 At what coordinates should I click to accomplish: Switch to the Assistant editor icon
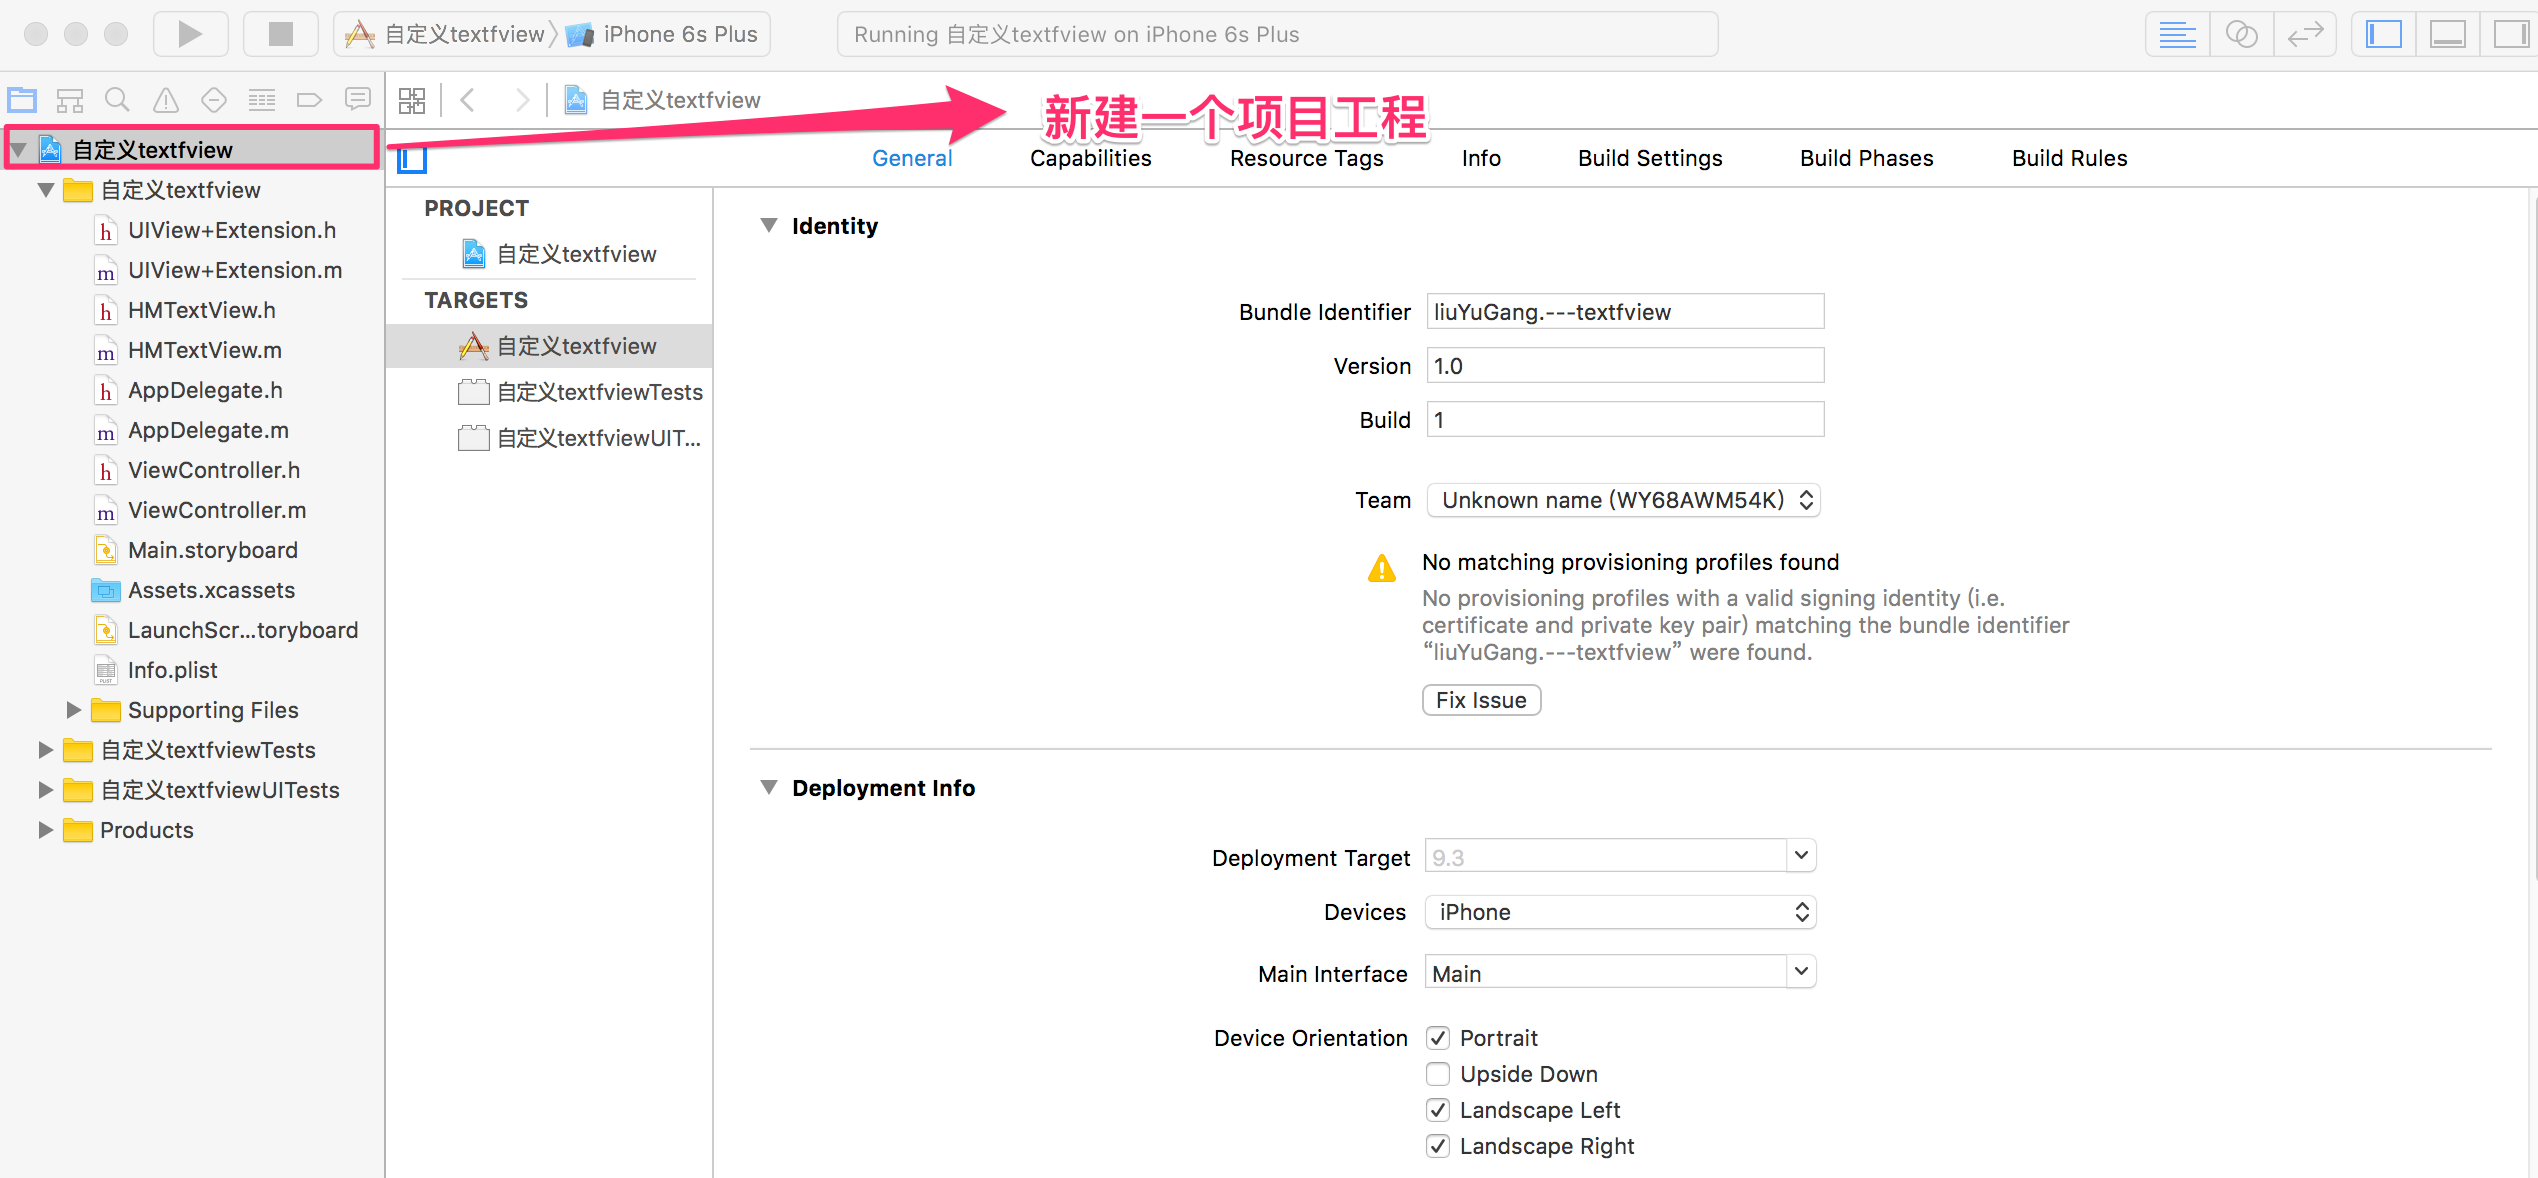pyautogui.click(x=2241, y=34)
